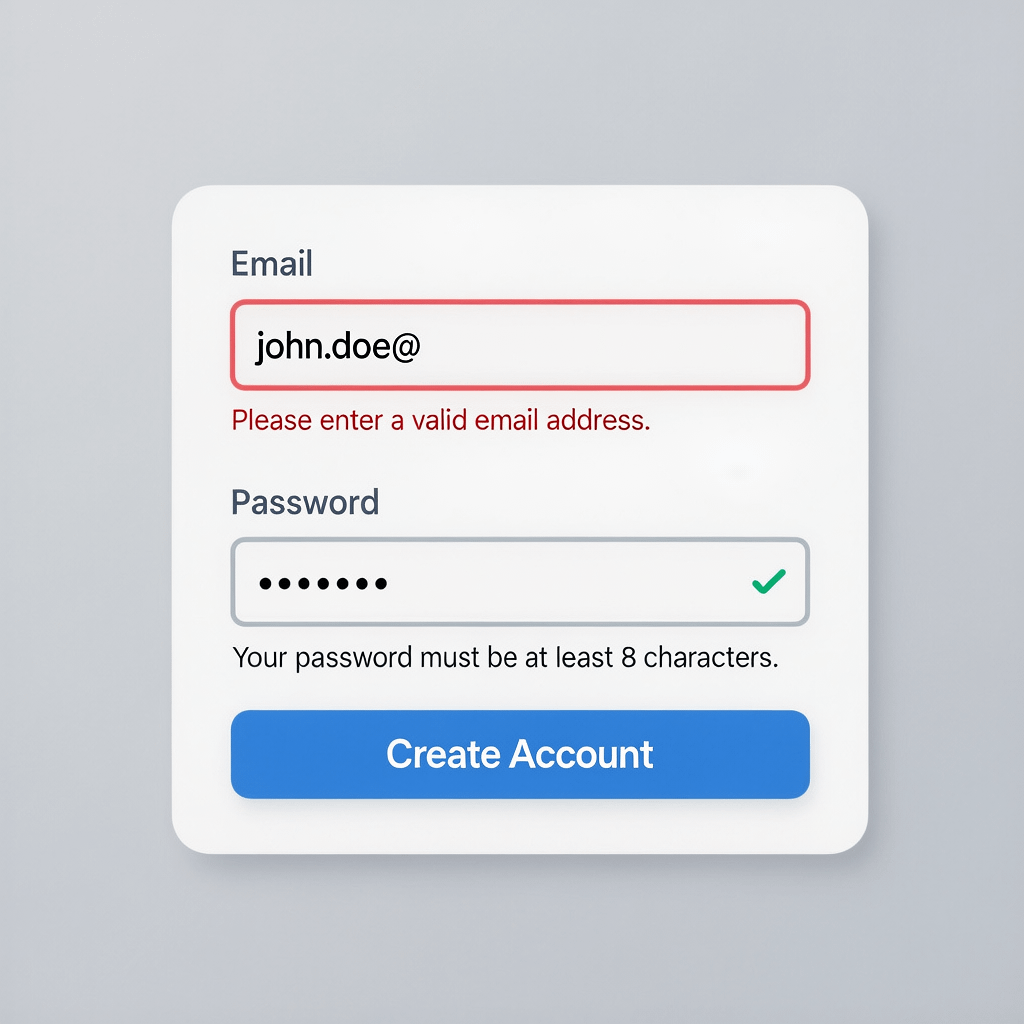The width and height of the screenshot is (1024, 1024).
Task: Click the Email field label
Action: pyautogui.click(x=270, y=263)
